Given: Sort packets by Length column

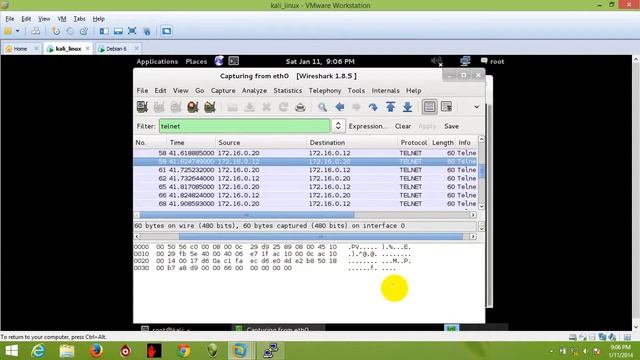Looking at the screenshot, I should [443, 142].
